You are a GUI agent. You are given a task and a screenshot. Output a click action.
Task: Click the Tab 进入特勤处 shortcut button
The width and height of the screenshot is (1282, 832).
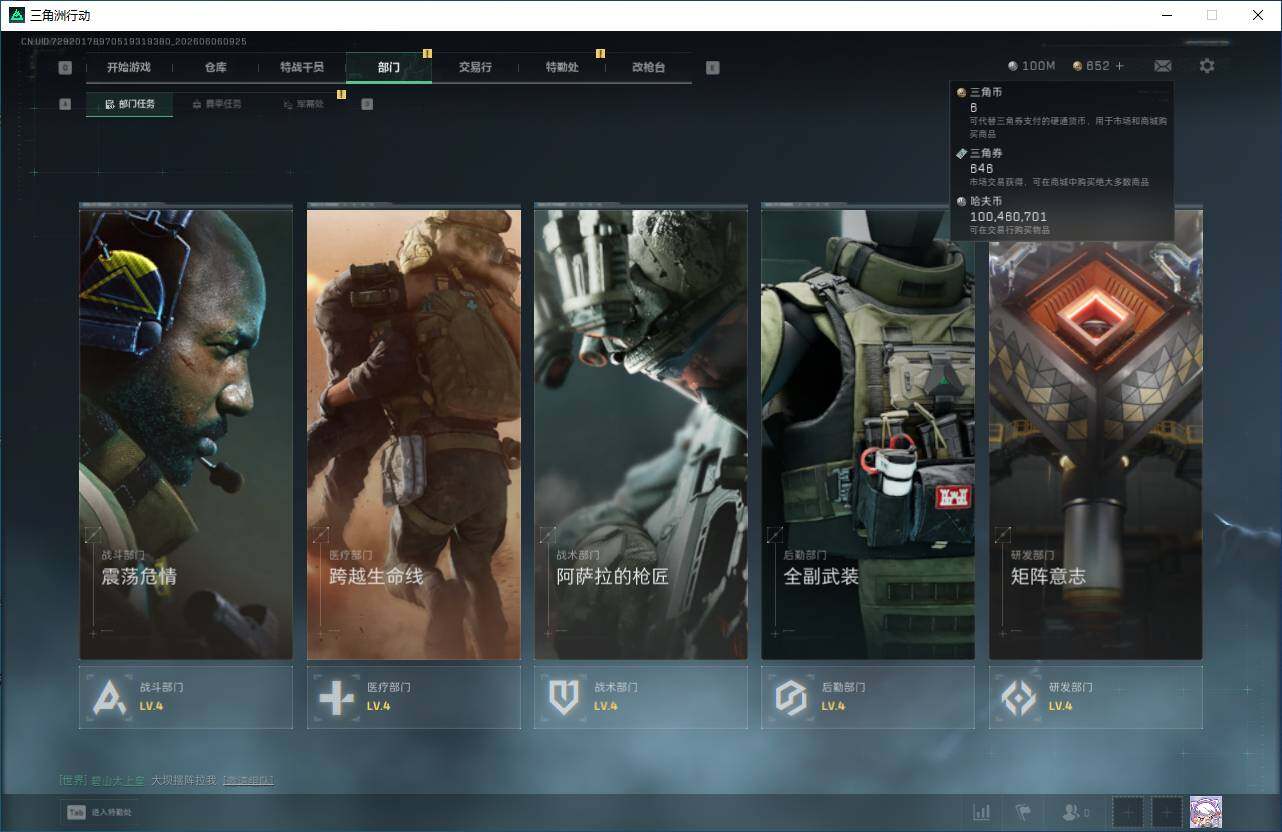pos(100,812)
